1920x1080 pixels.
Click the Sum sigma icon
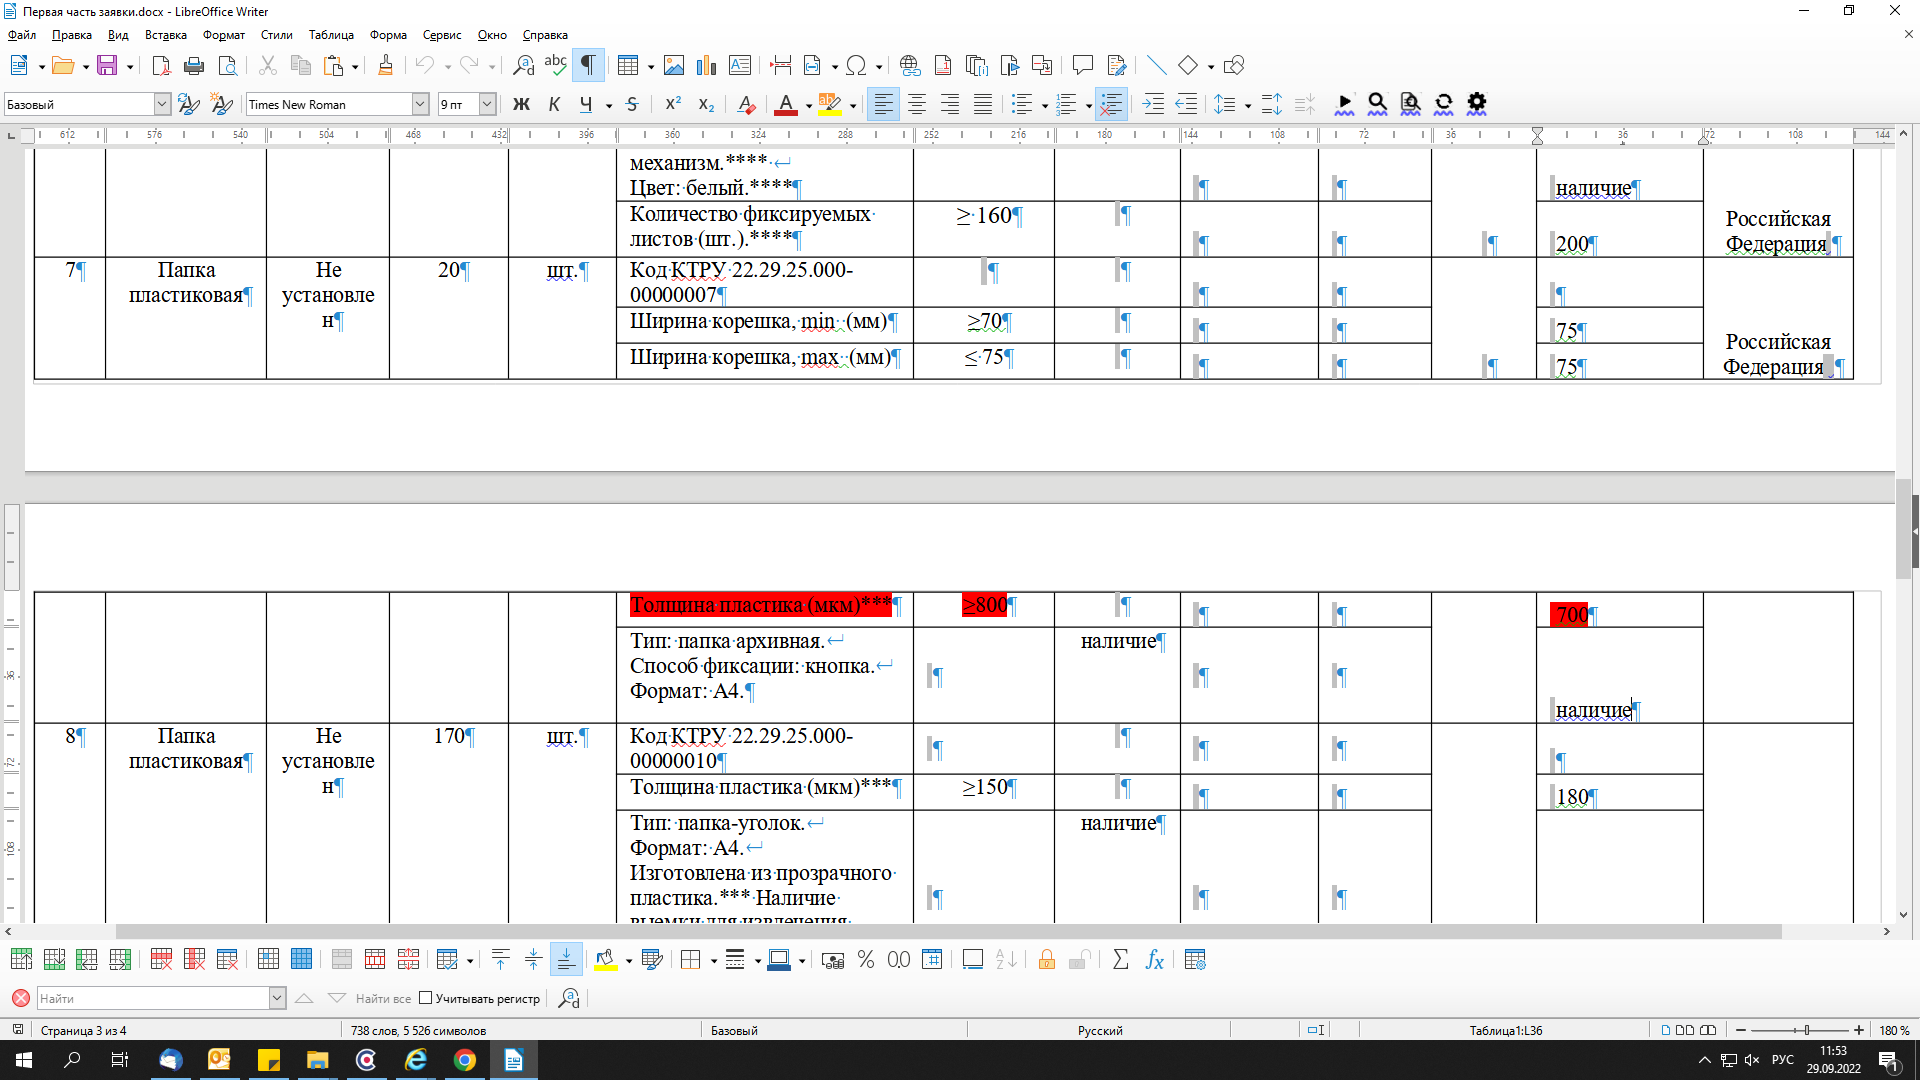(1121, 960)
